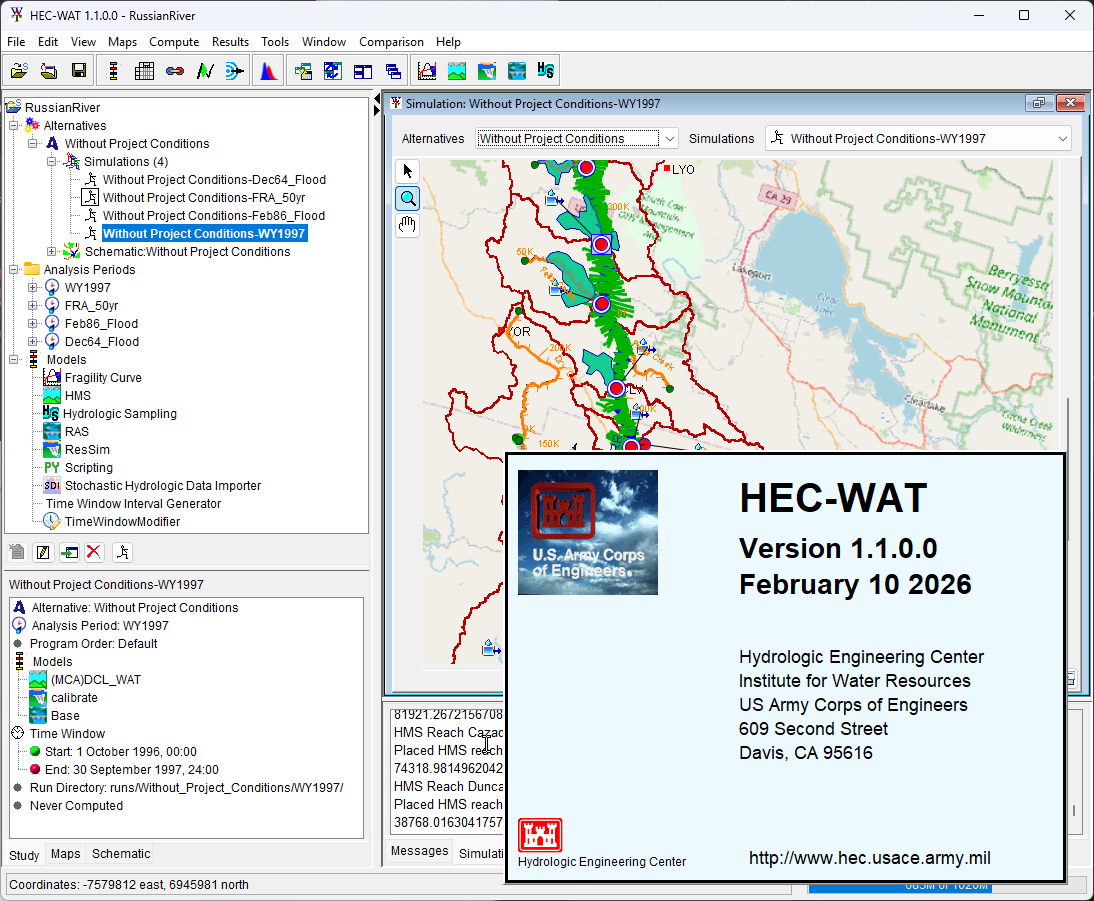Viewport: 1094px width, 901px height.
Task: Cascade windows using the stacked windows icon
Action: tap(393, 70)
